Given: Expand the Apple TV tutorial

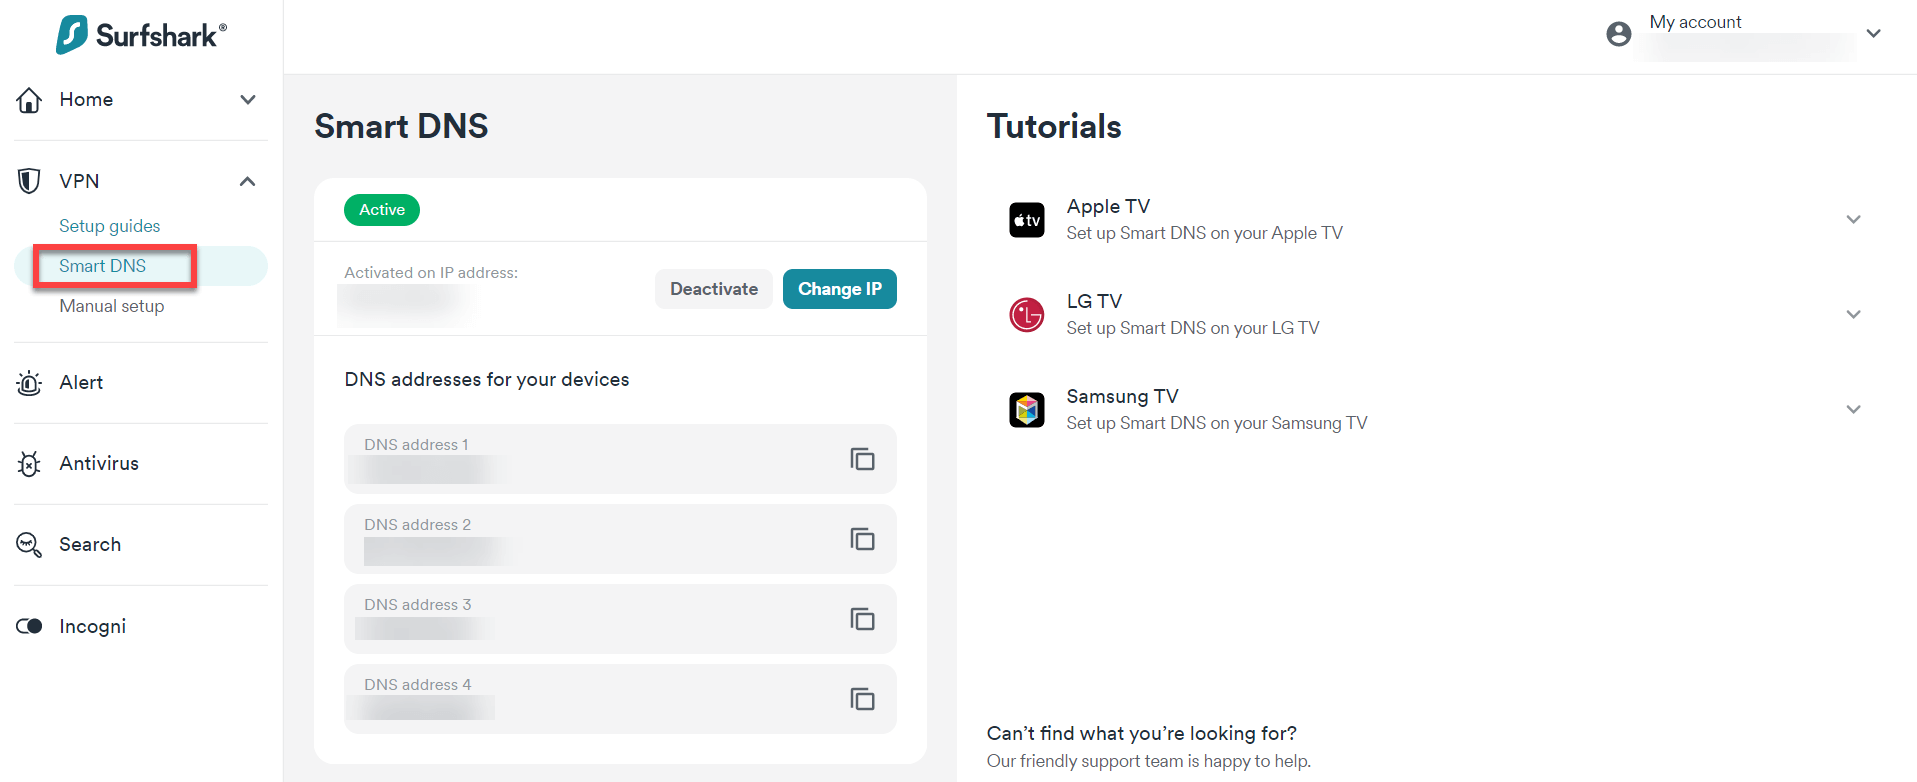Looking at the screenshot, I should [x=1853, y=219].
